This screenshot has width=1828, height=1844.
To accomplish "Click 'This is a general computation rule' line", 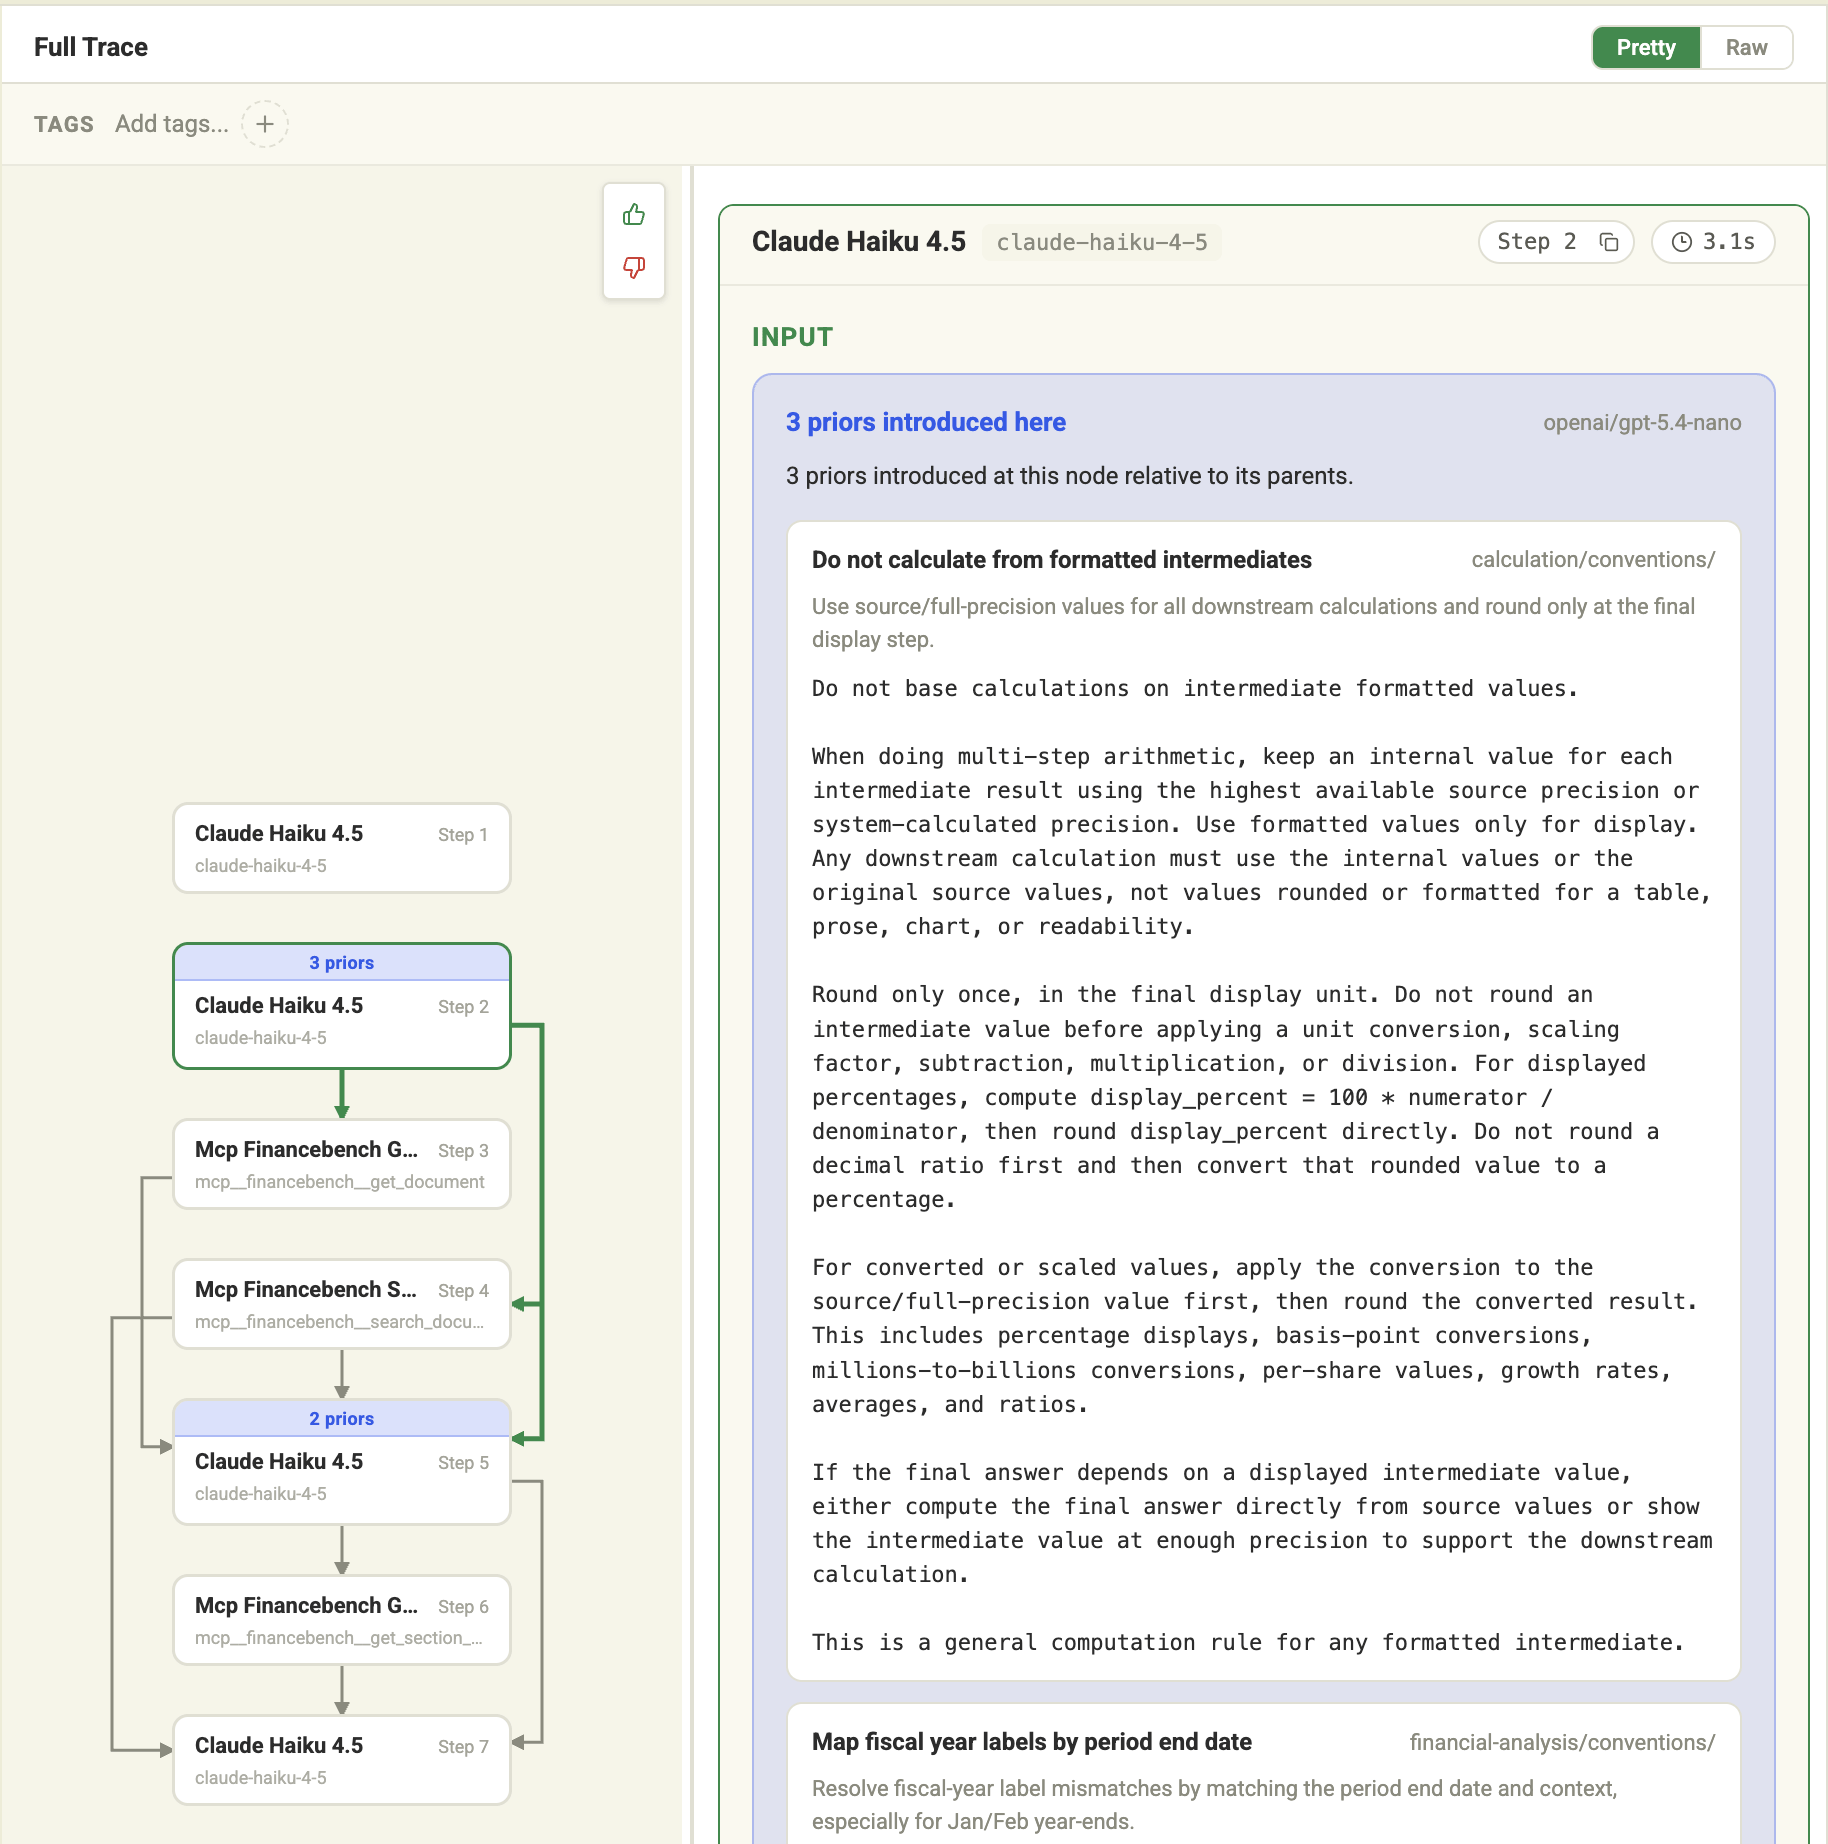I will coord(1248,1643).
